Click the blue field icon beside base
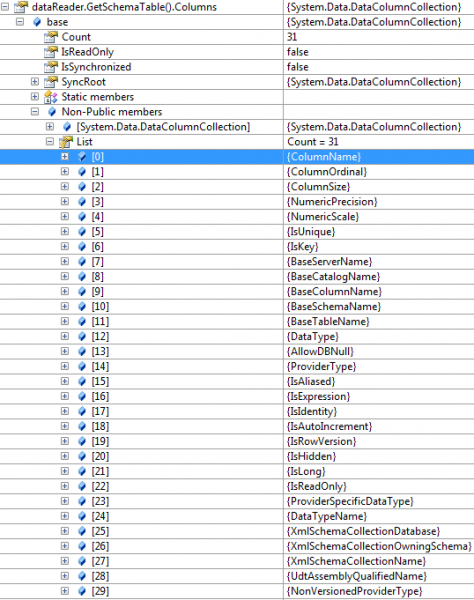 click(37, 22)
